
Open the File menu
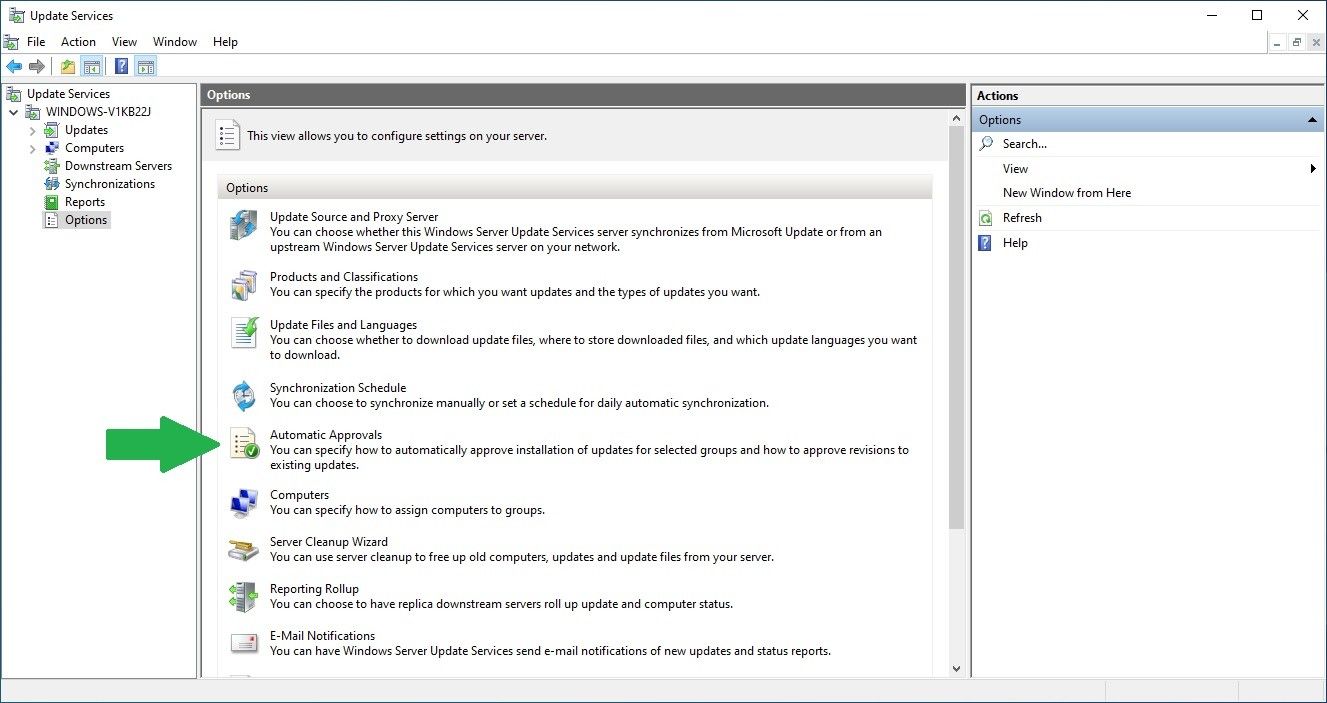point(36,42)
